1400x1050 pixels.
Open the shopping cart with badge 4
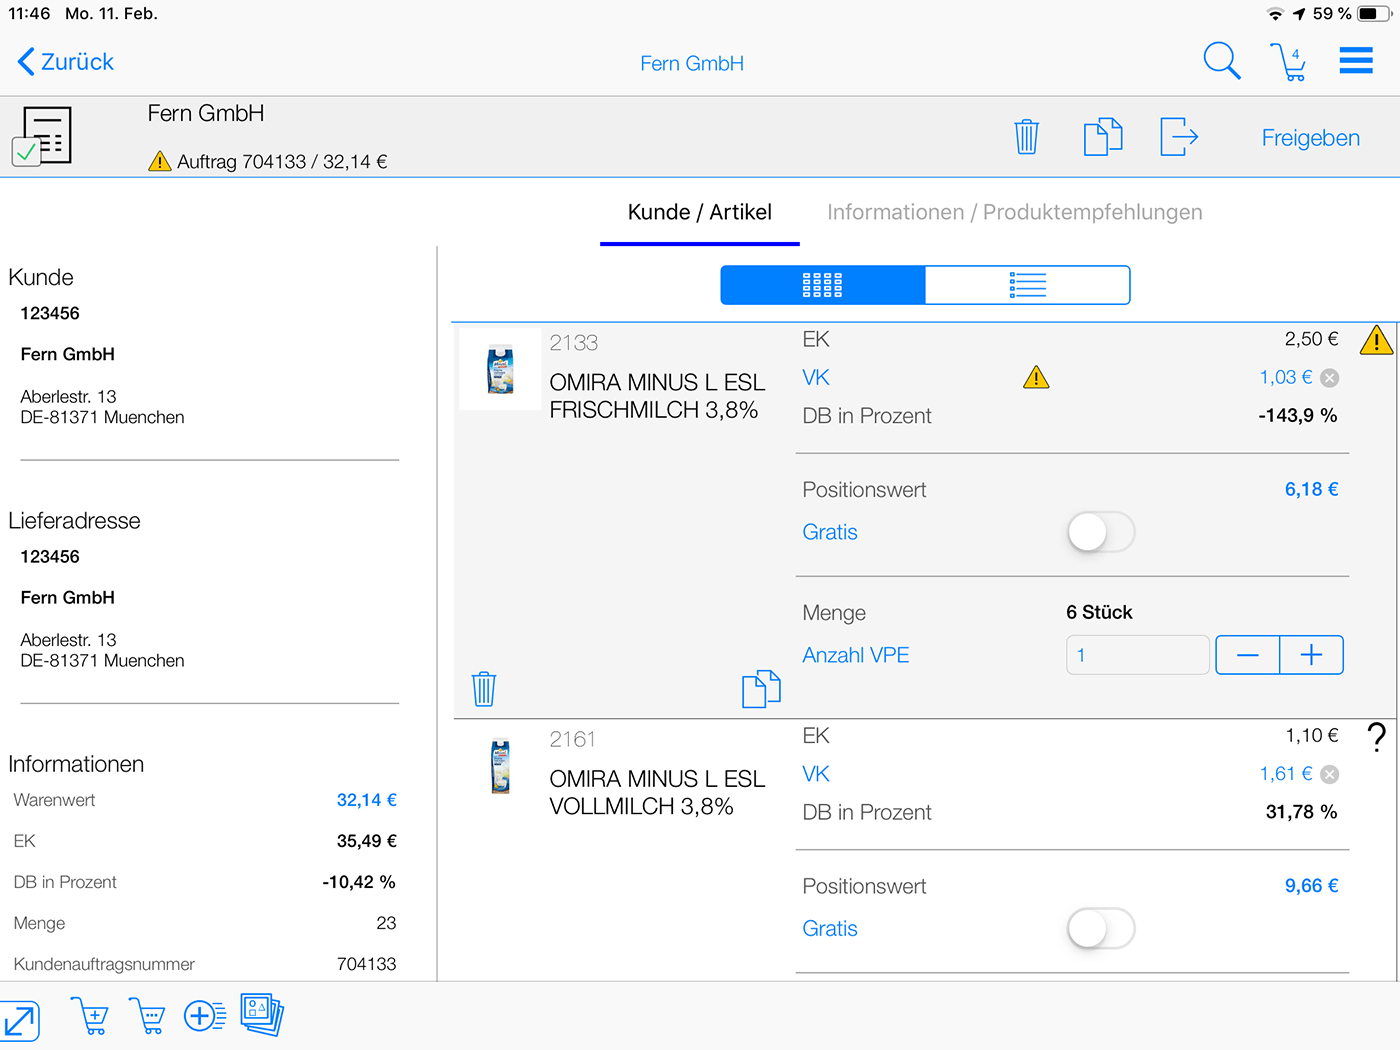point(1288,62)
